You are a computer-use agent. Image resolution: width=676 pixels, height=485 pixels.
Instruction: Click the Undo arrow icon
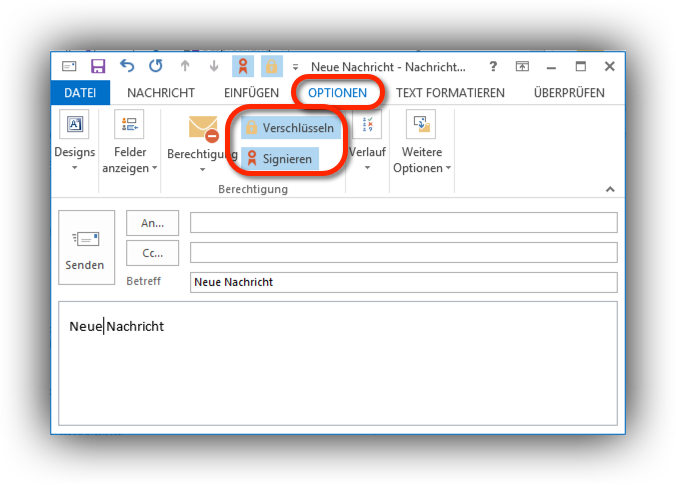[x=127, y=66]
